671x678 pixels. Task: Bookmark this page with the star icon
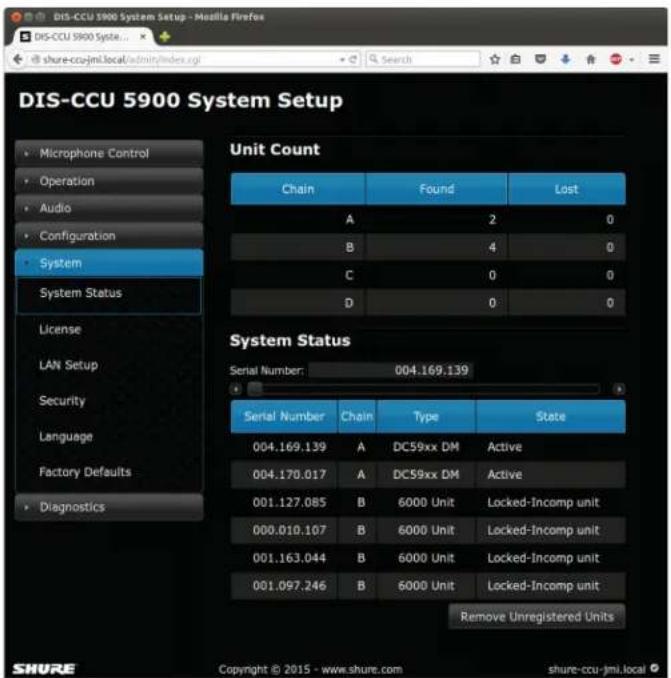[x=495, y=59]
